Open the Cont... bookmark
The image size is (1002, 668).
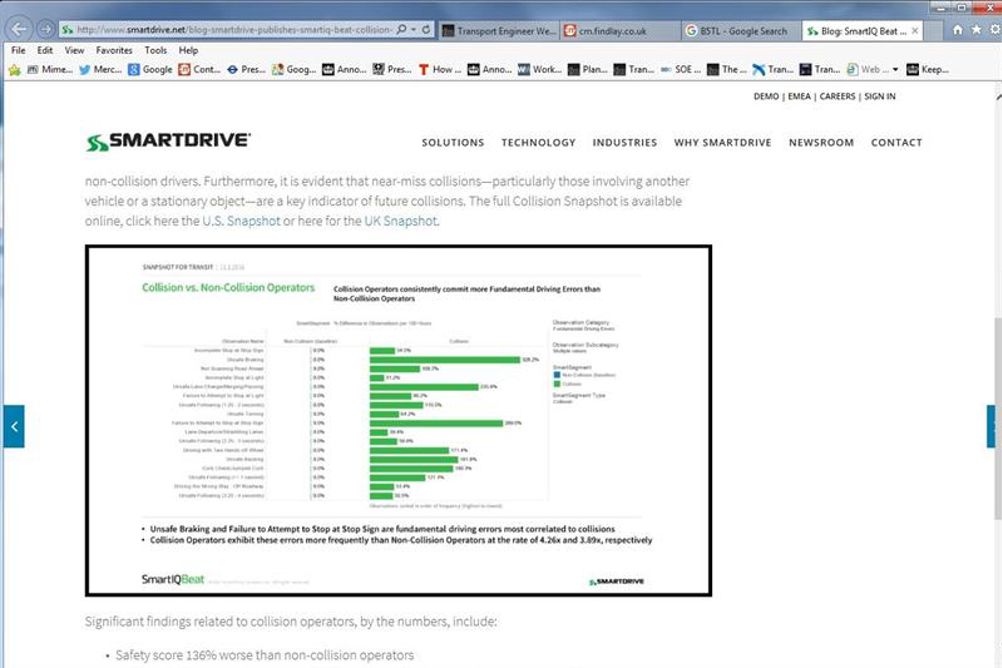coord(199,70)
